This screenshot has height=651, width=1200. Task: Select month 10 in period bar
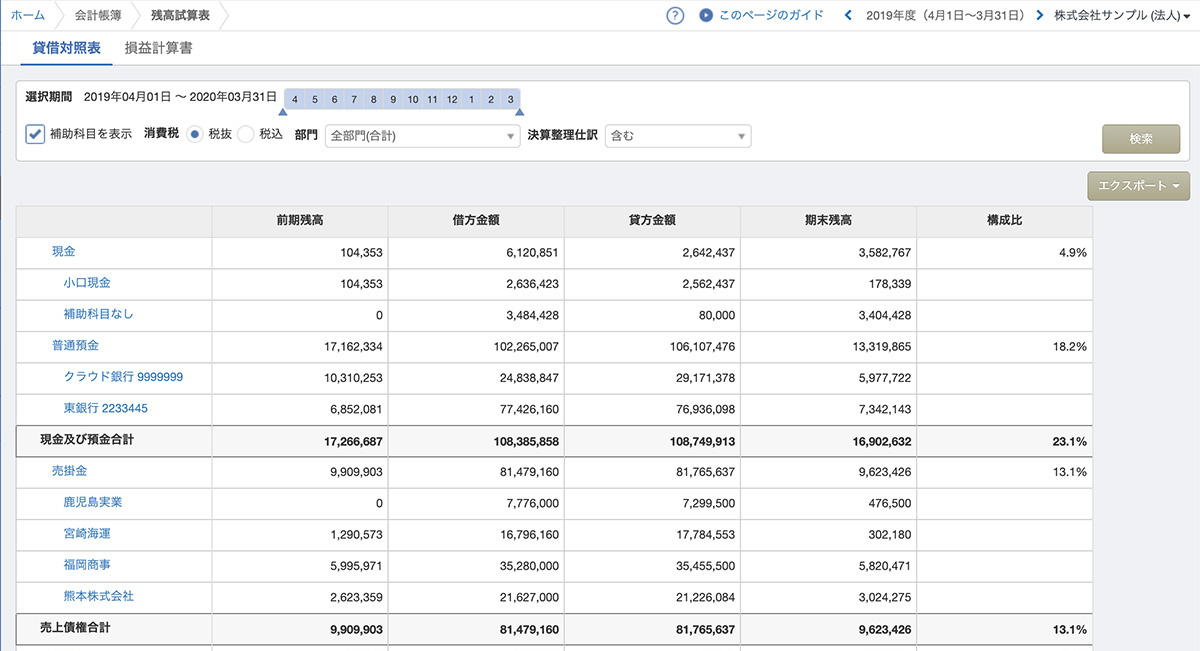(413, 99)
